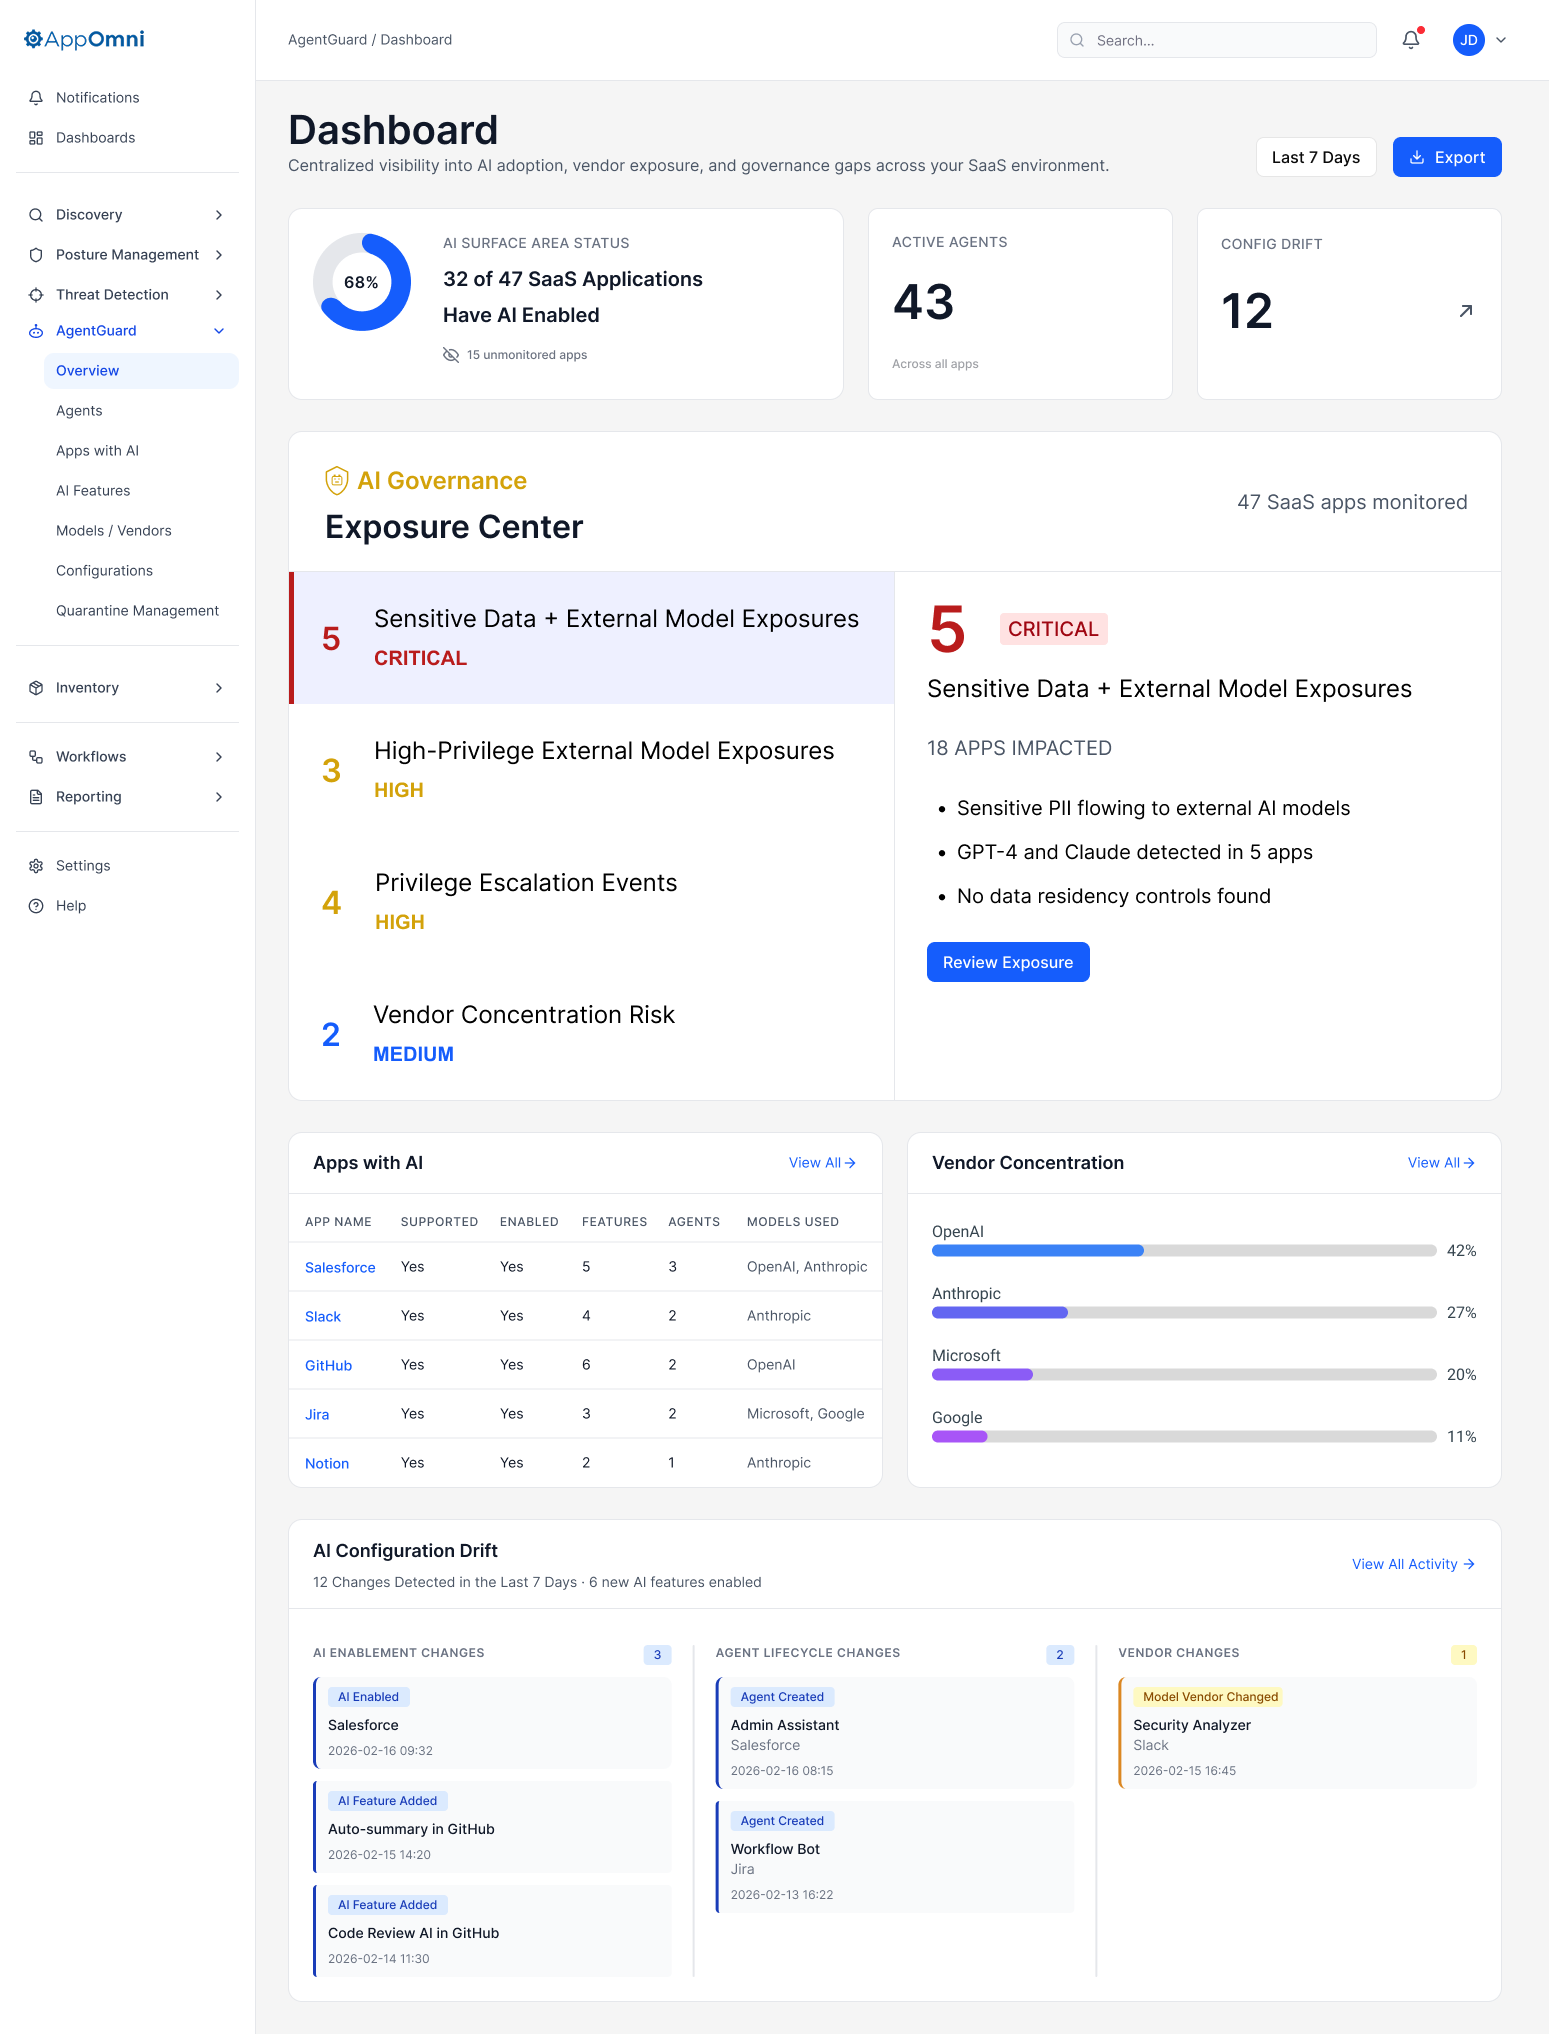Click the Review Exposure button
Image resolution: width=1549 pixels, height=2034 pixels.
(x=1008, y=962)
